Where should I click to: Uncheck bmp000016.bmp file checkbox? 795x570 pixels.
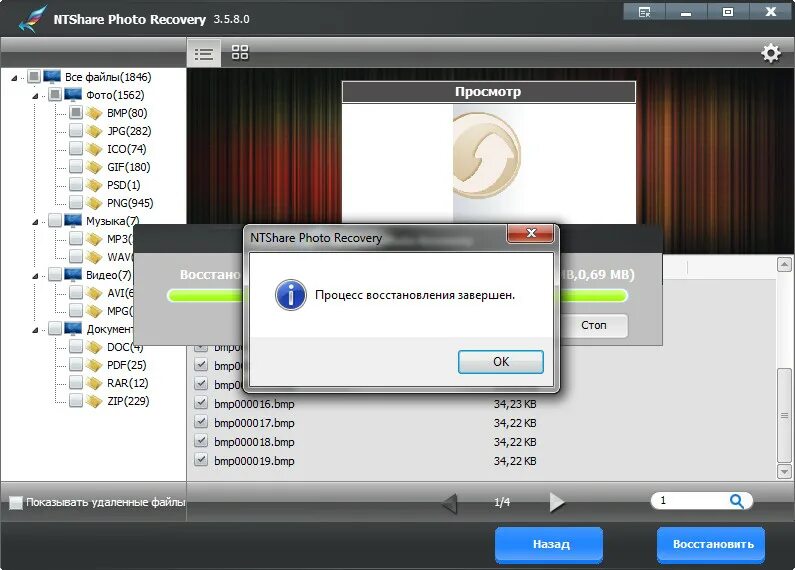(x=201, y=403)
